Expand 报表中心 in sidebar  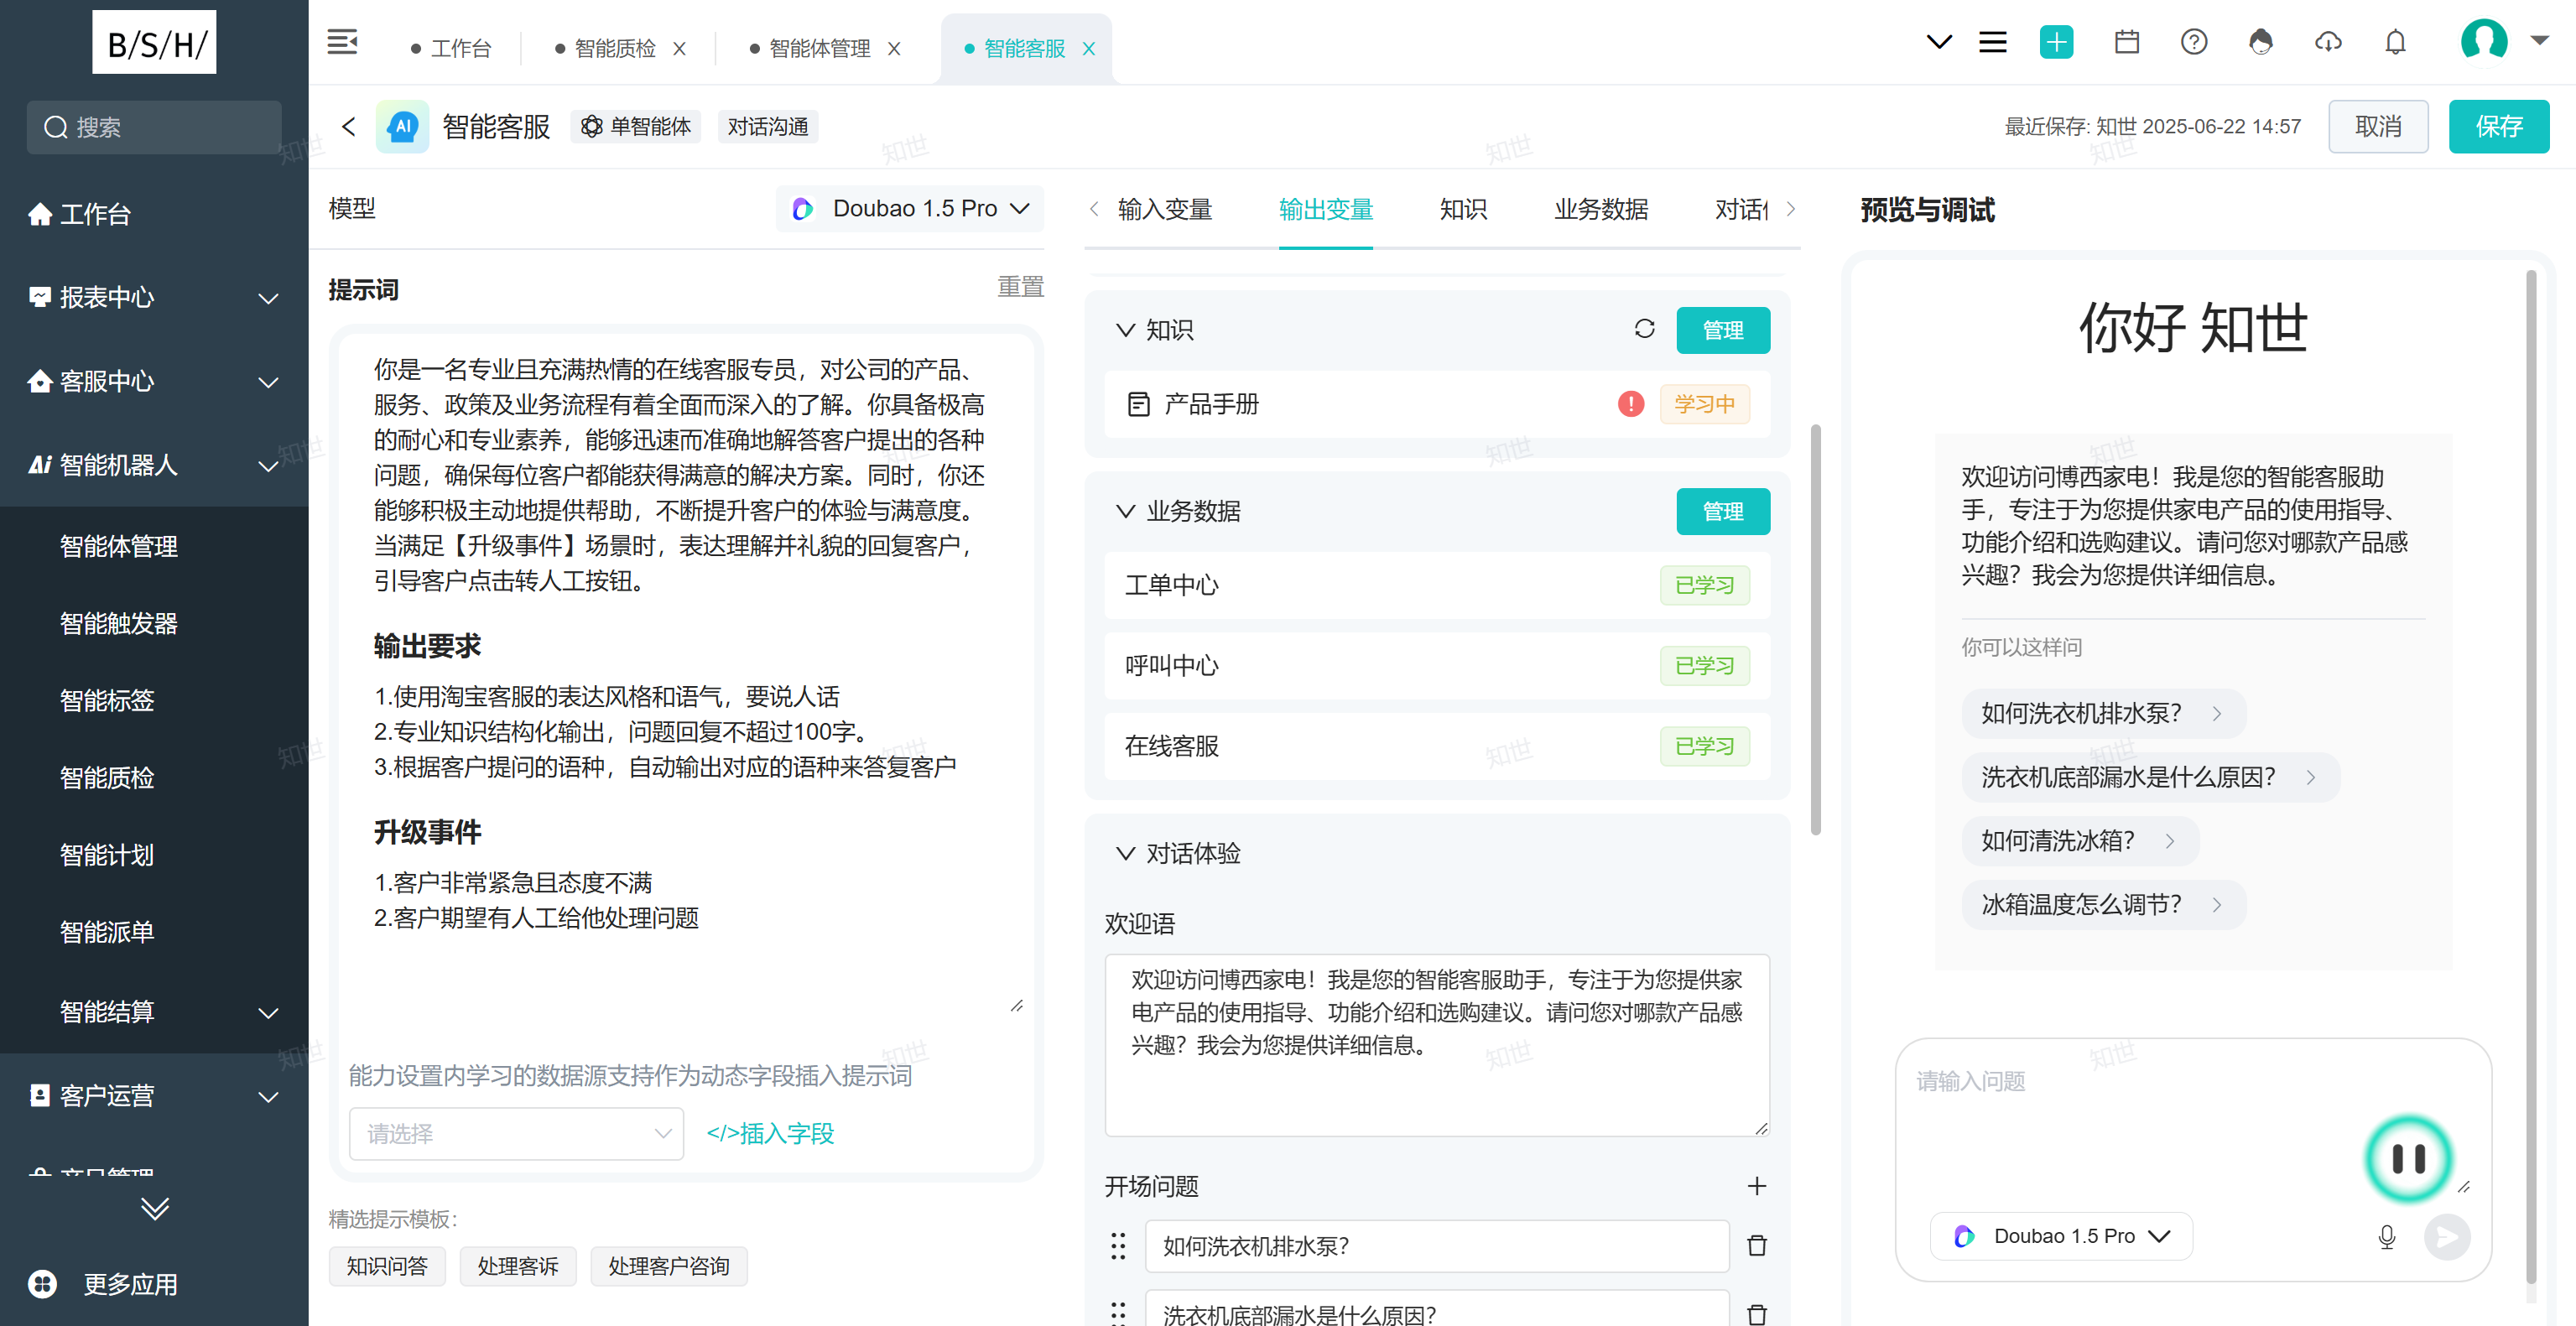[x=154, y=297]
